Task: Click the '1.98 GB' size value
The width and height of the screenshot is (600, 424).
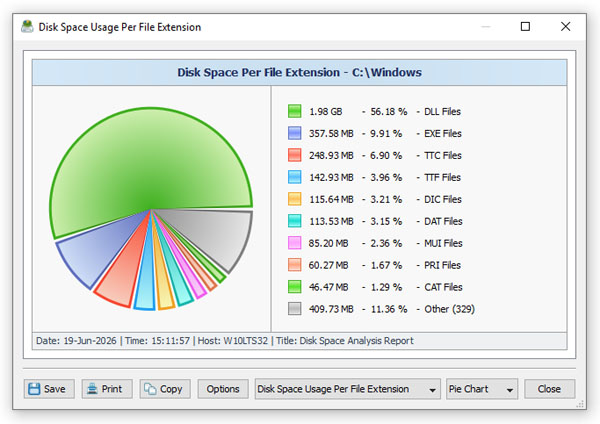Action: (326, 112)
